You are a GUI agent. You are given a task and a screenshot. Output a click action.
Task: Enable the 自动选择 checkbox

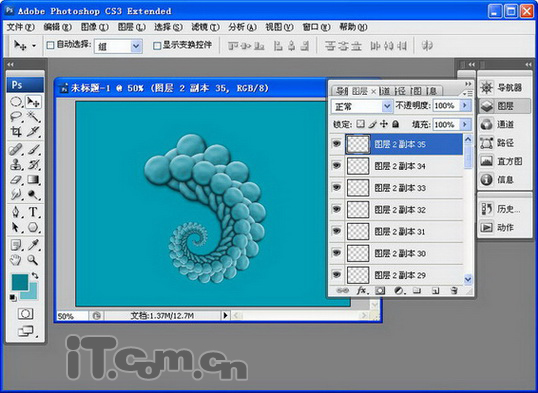(x=50, y=45)
